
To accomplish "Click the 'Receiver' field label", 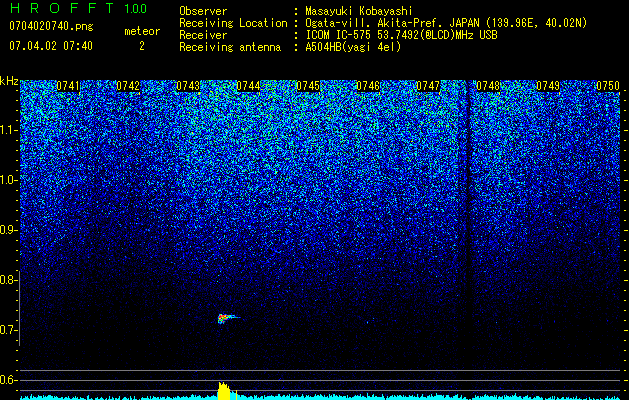I will pos(203,35).
